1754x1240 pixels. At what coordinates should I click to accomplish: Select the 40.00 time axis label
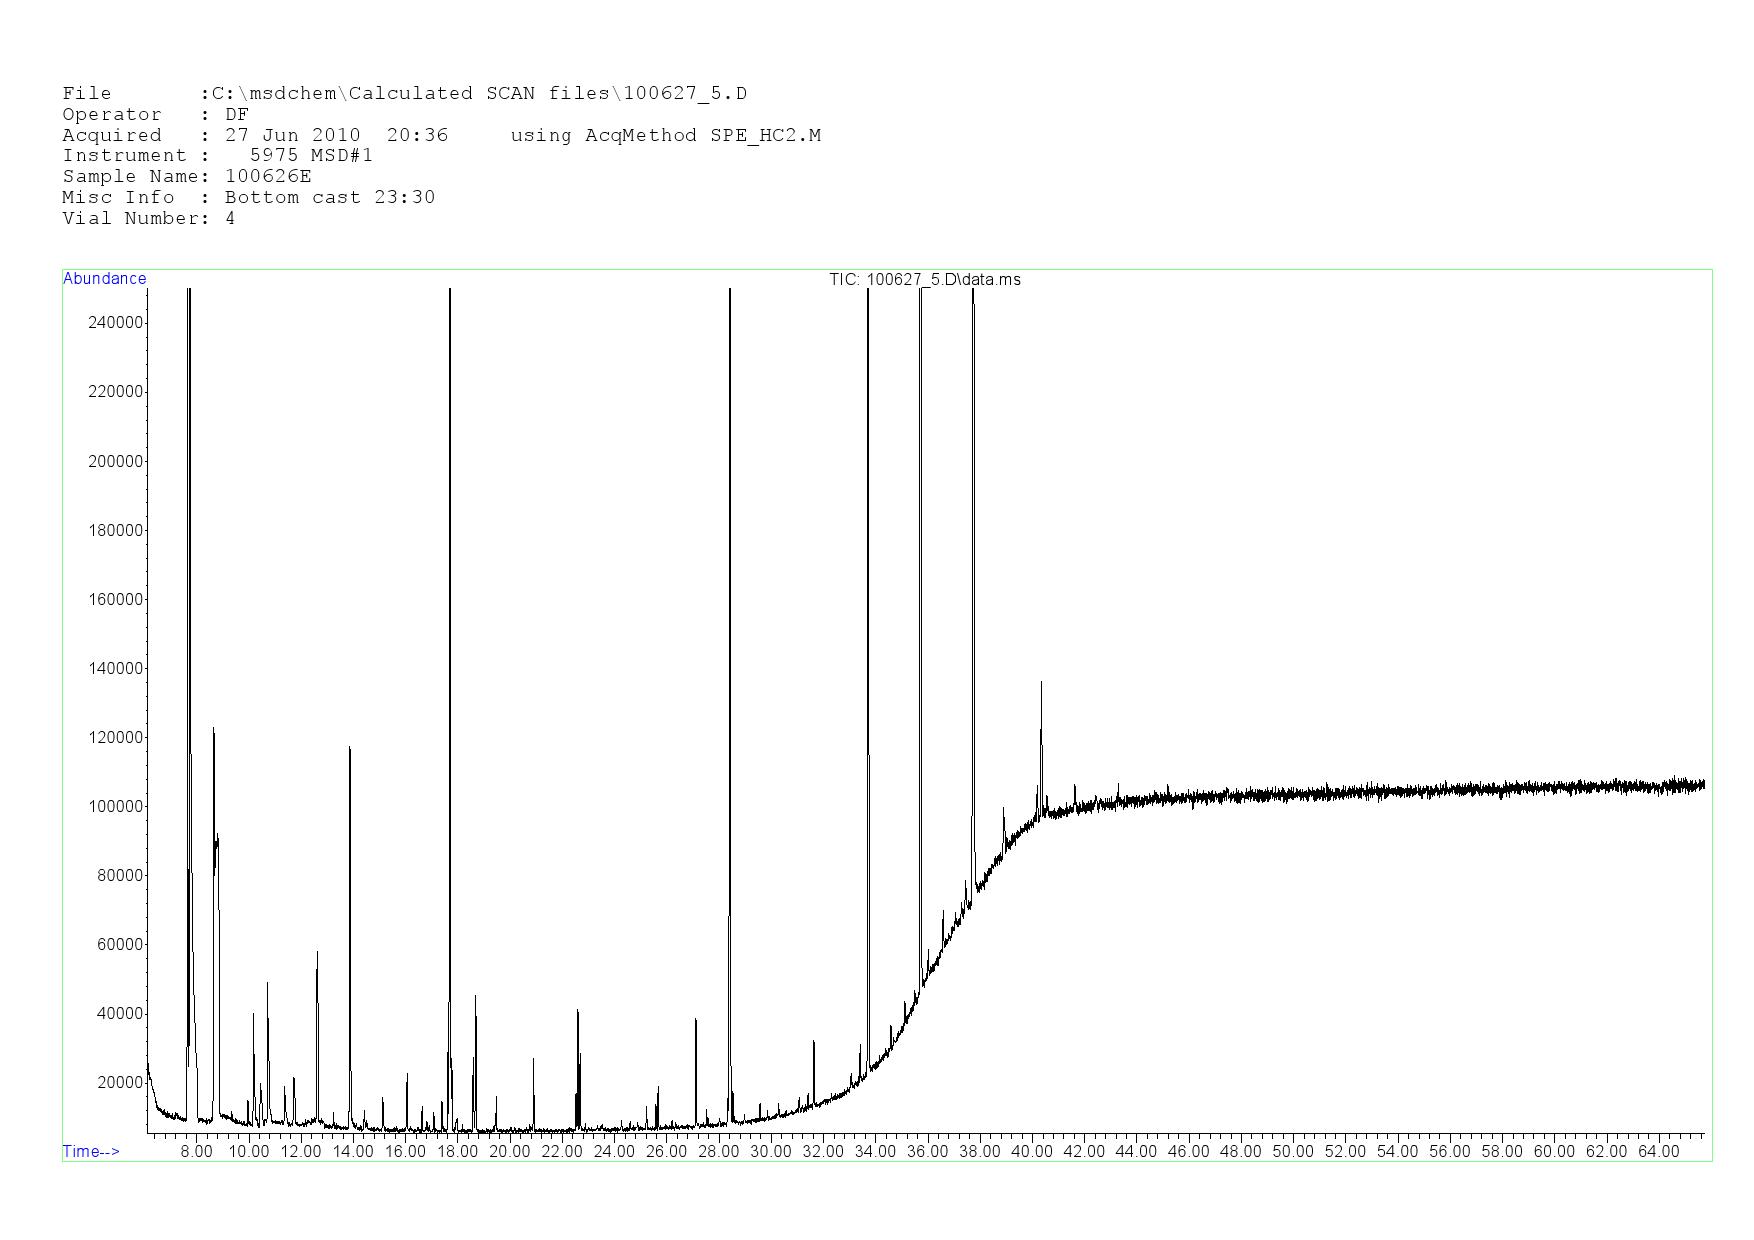[1031, 1152]
